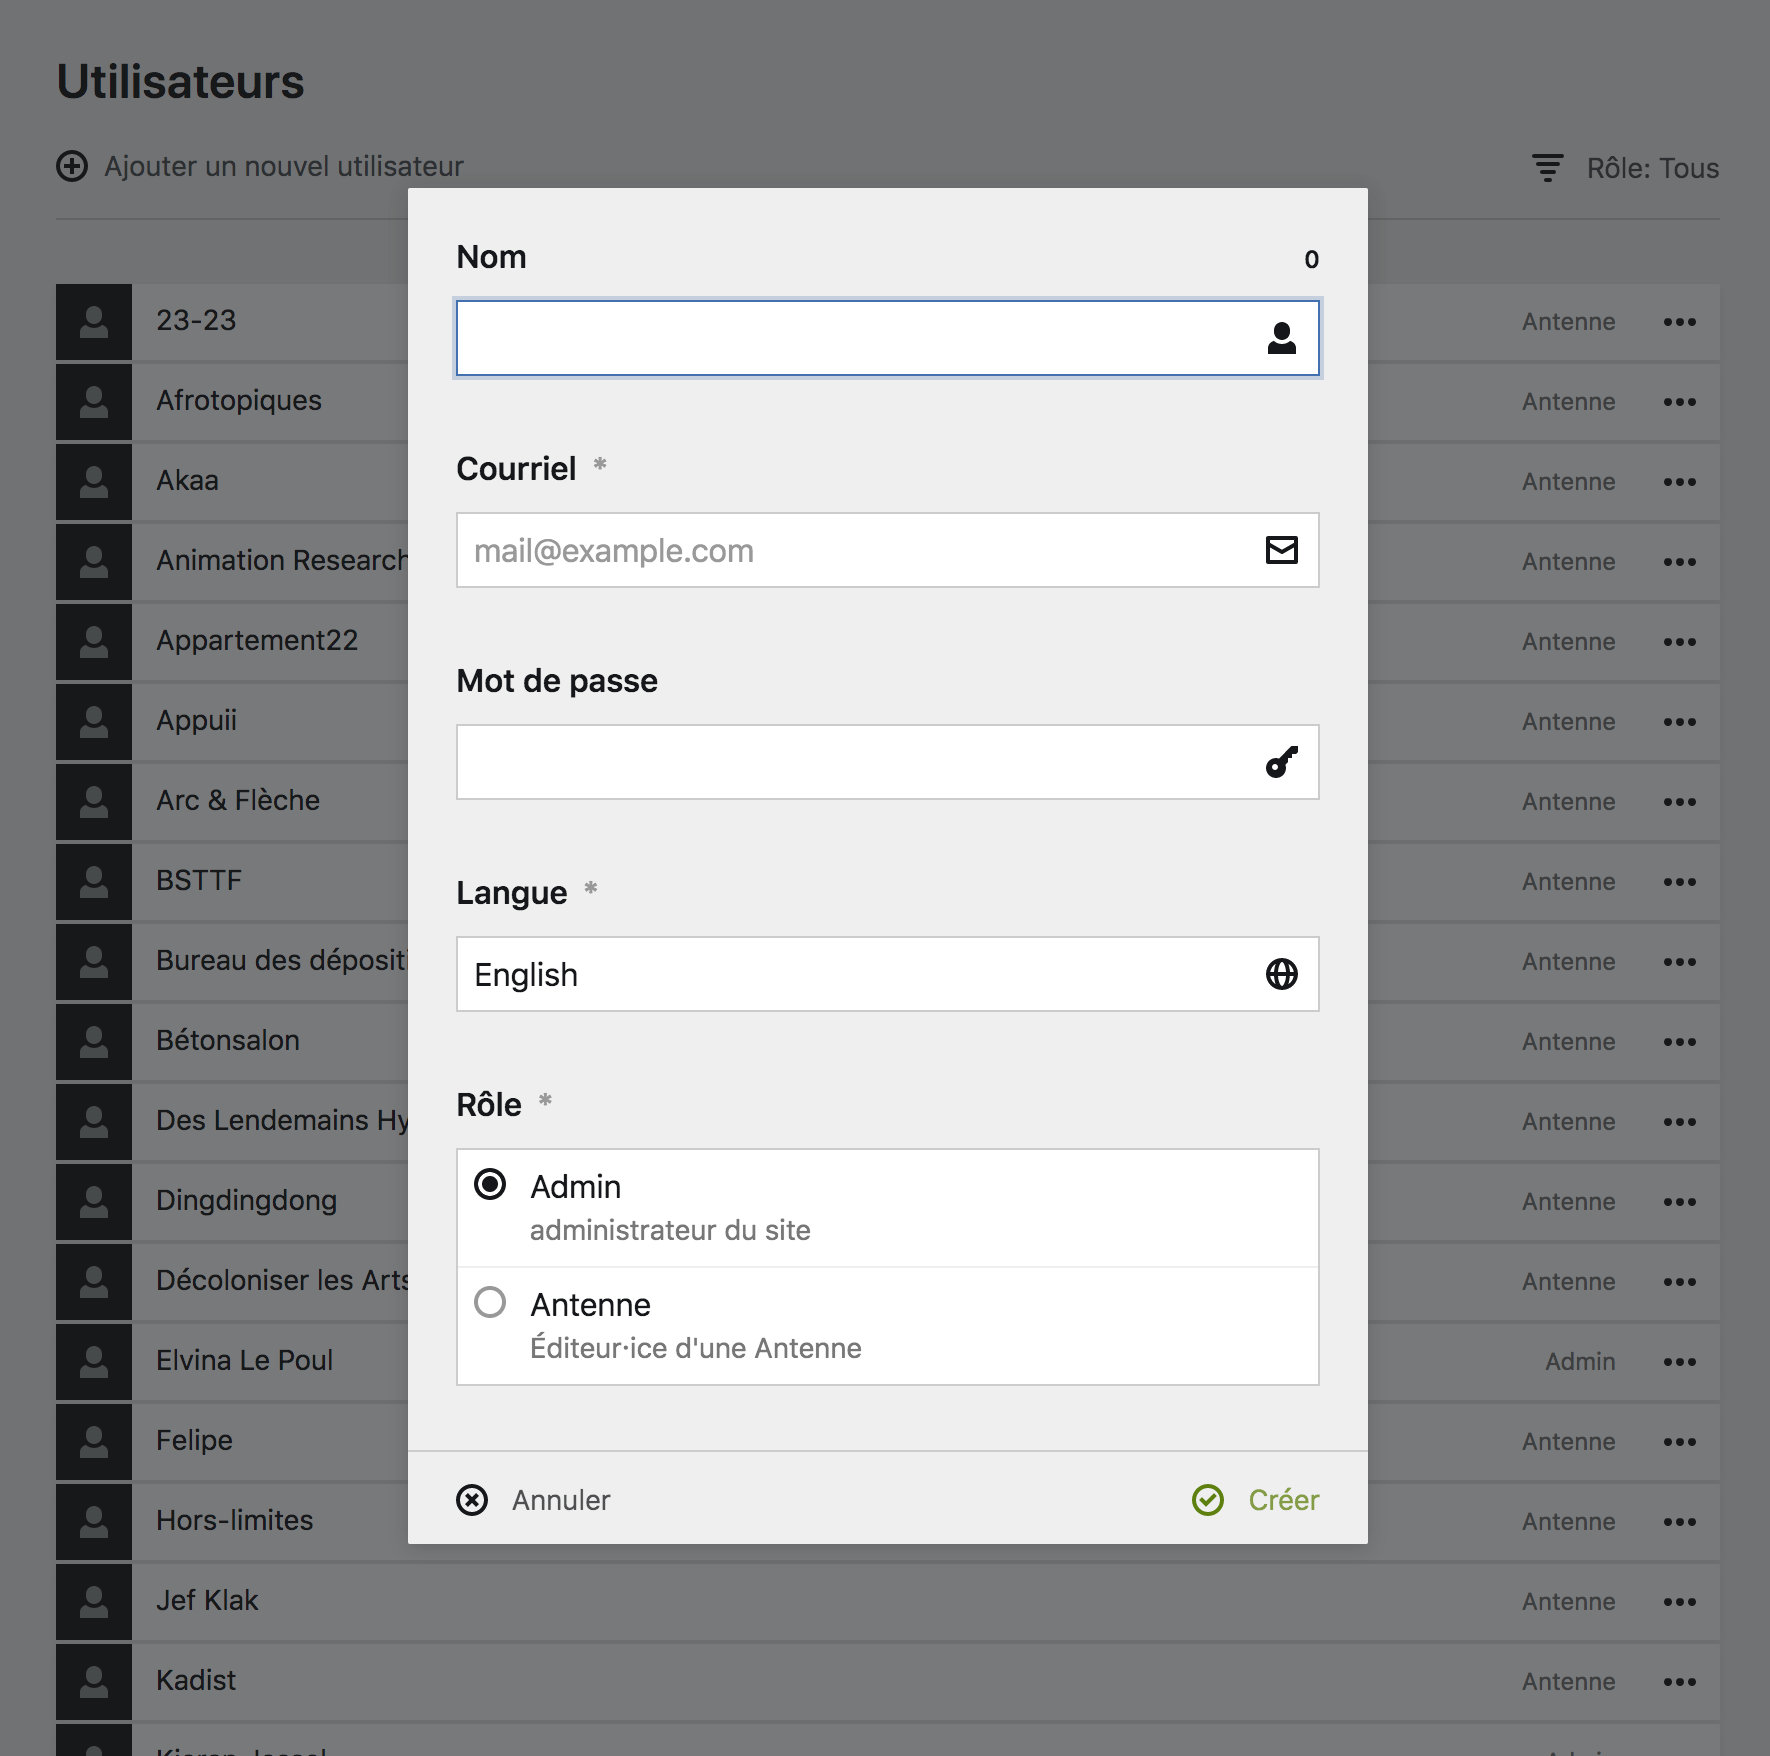Open the three-dot menu for Kadist
1770x1756 pixels.
pyautogui.click(x=1679, y=1682)
